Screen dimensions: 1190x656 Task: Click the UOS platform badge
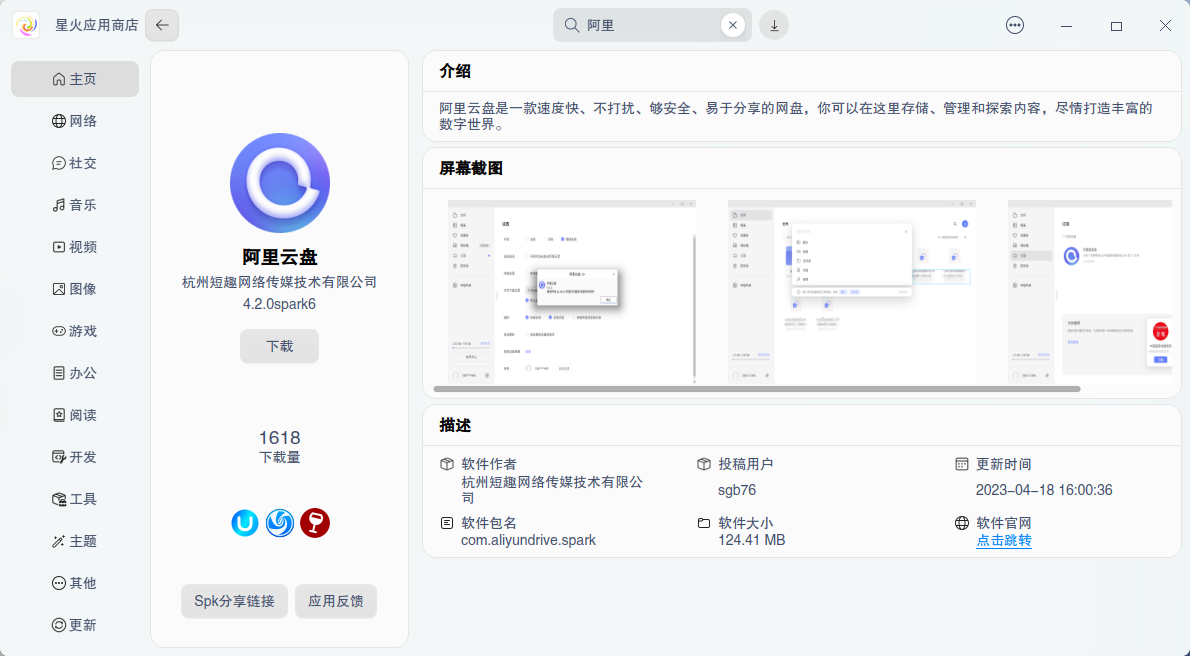click(245, 522)
